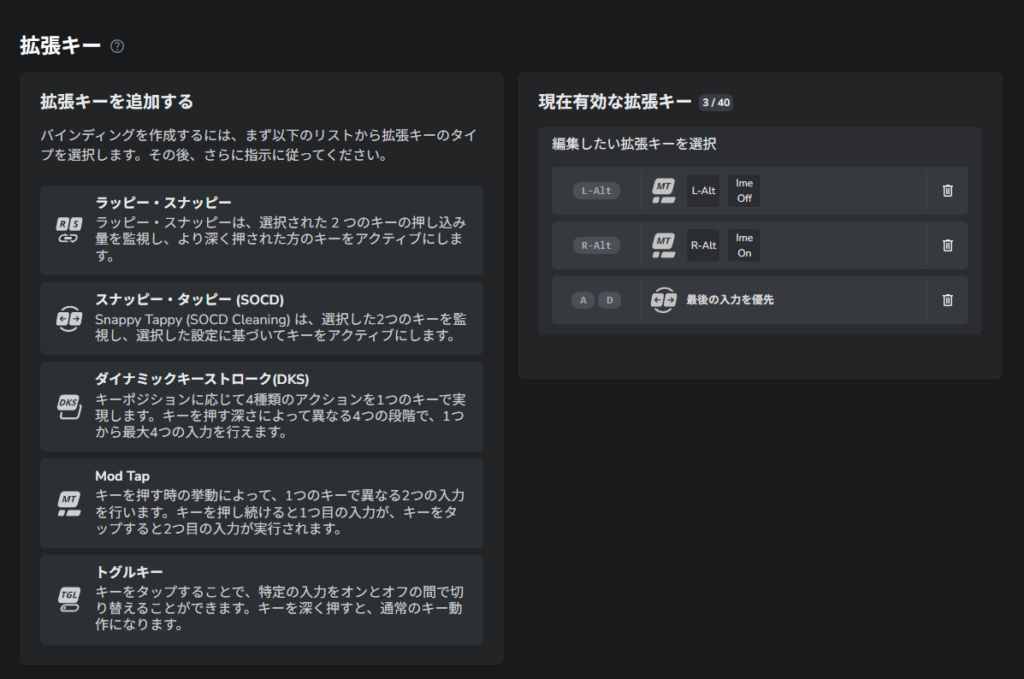This screenshot has height=679, width=1024.
Task: Click the MT icon in L-Alt row
Action: [x=664, y=191]
